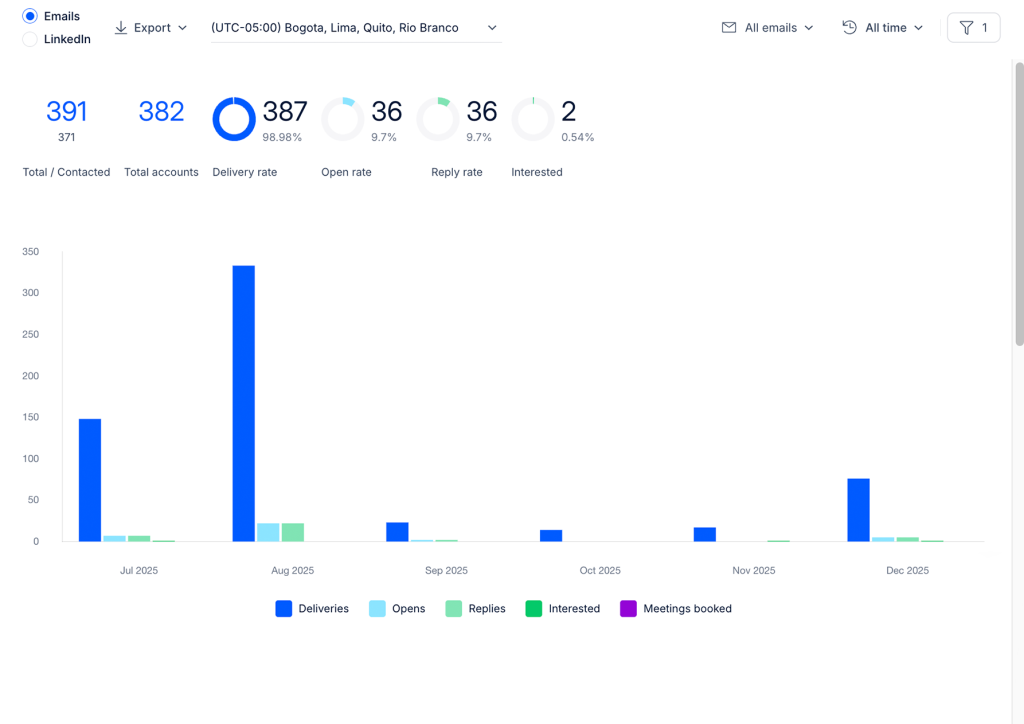Viewport: 1024px width, 724px height.
Task: Click the Export download icon
Action: click(x=121, y=27)
